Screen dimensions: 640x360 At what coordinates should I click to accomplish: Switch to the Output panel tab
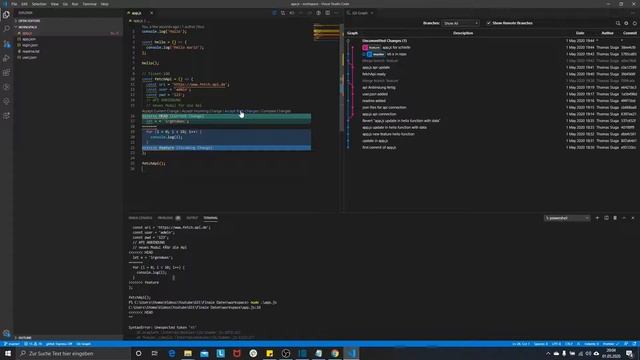pyautogui.click(x=192, y=218)
